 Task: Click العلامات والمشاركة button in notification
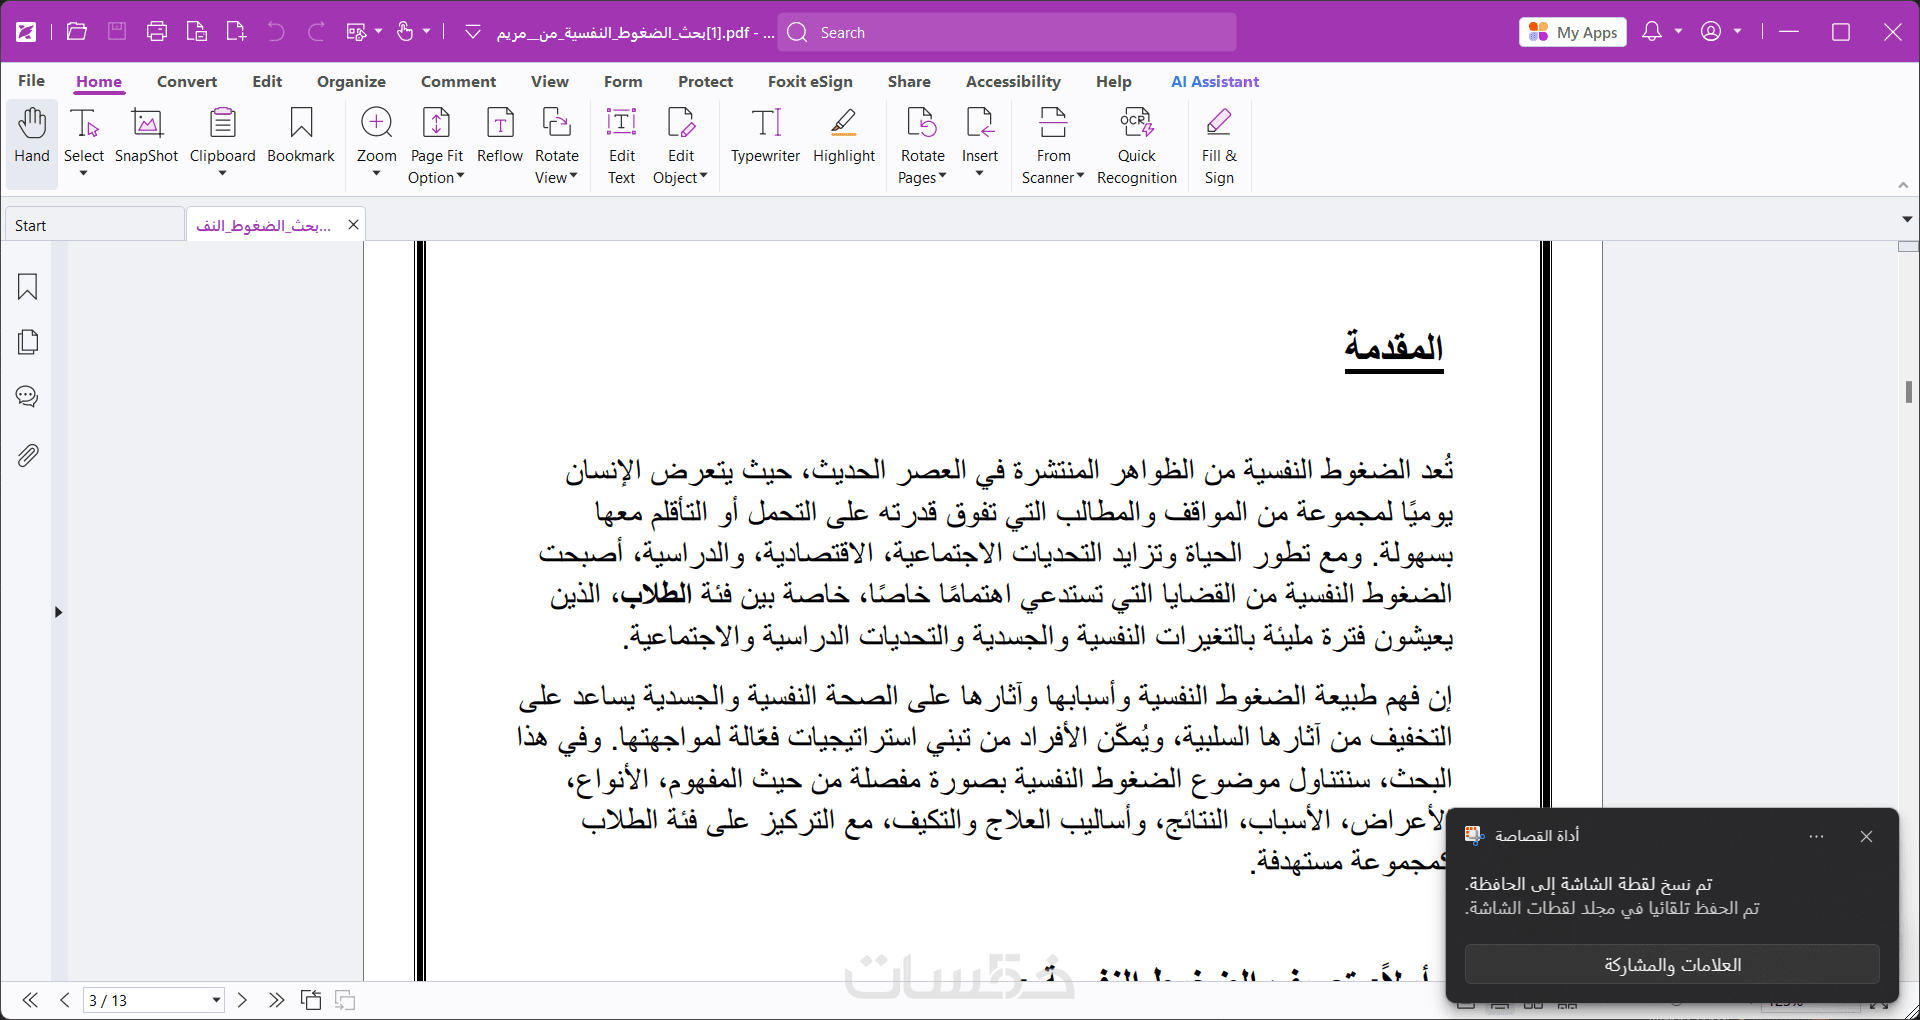1672,964
